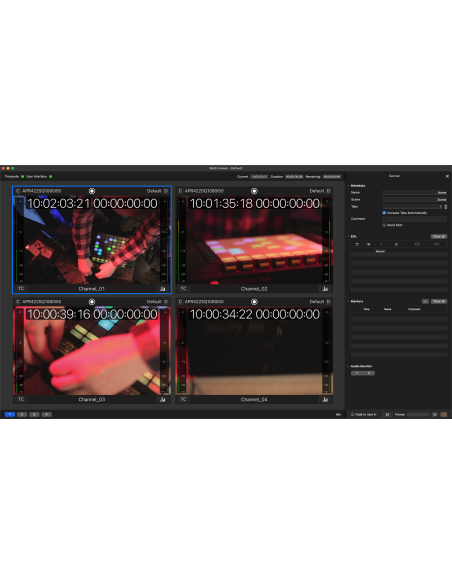Click the Source column tag in EDL list
The height and width of the screenshot is (584, 452).
(380, 251)
